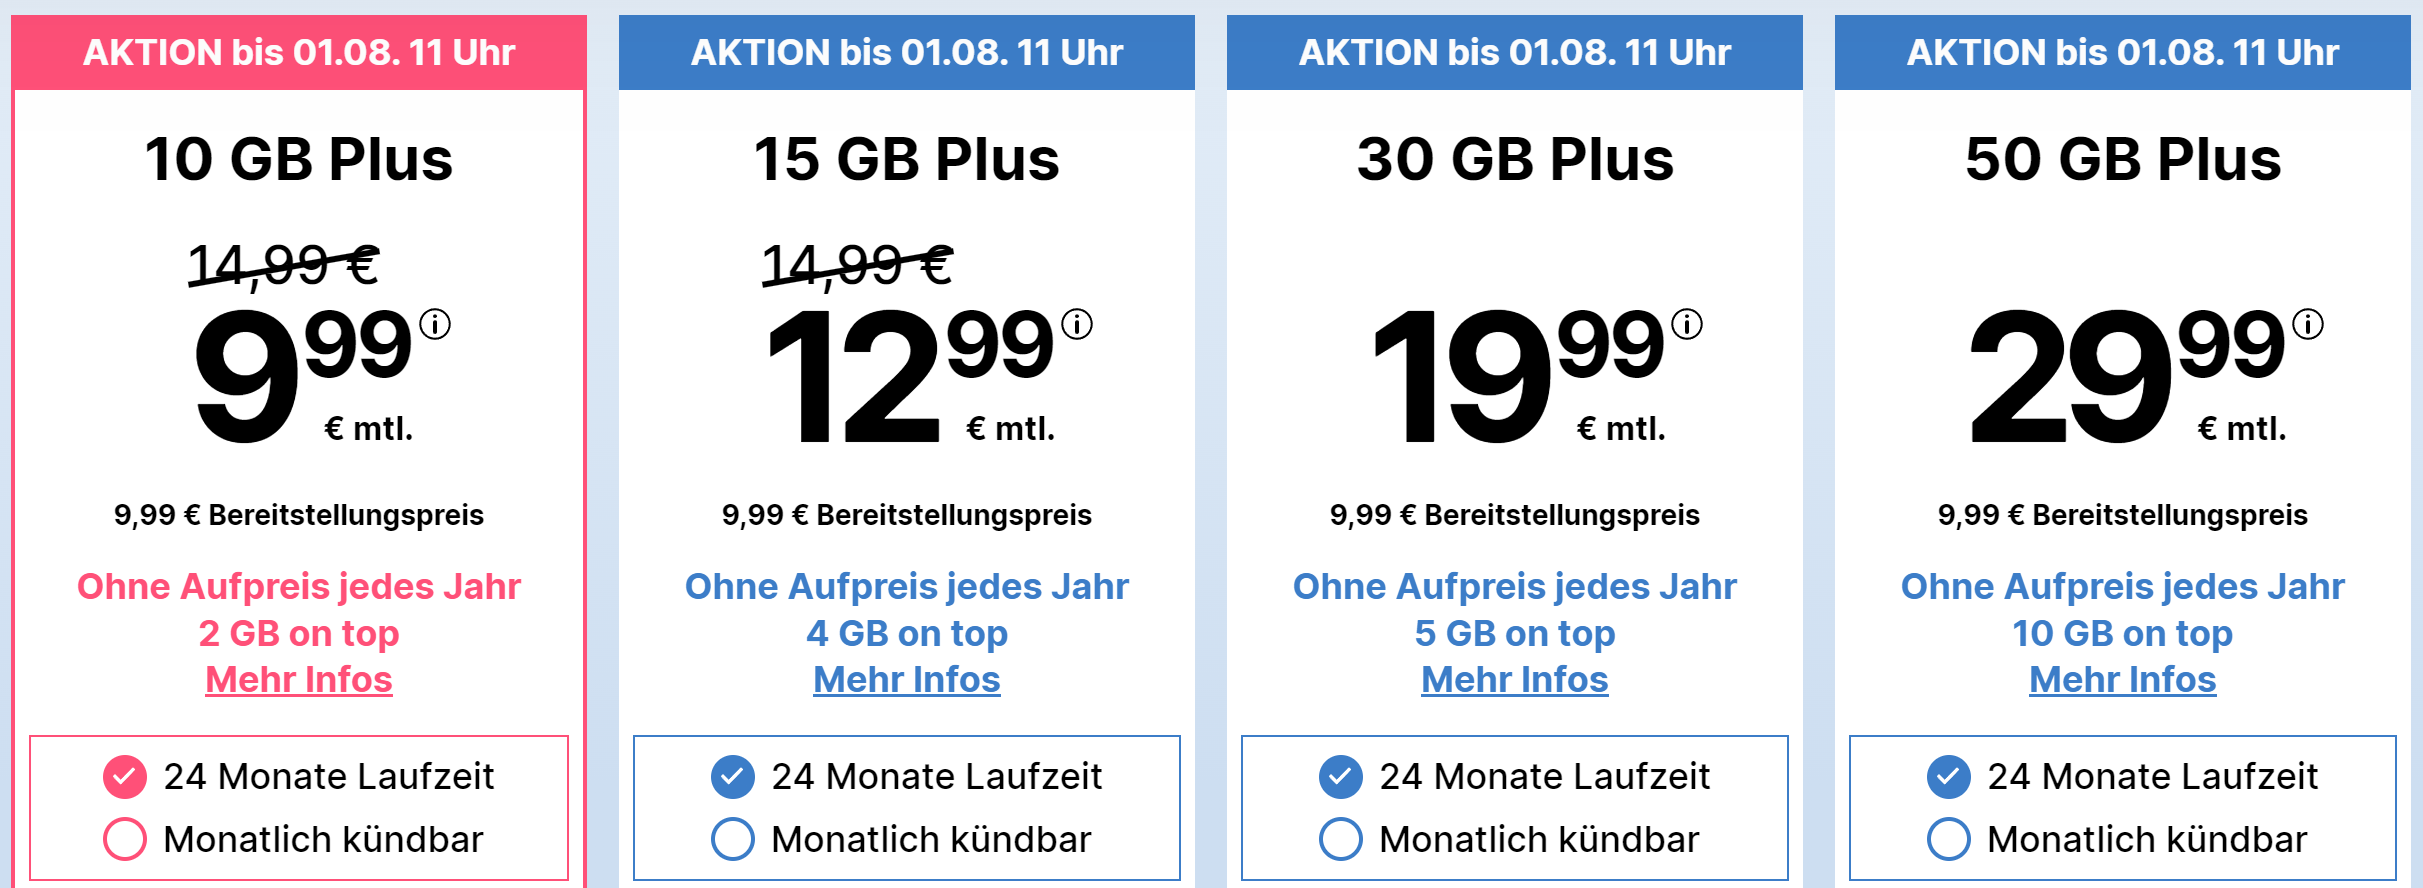
Task: Click info icon beside 12,99 € price
Action: tap(1077, 324)
